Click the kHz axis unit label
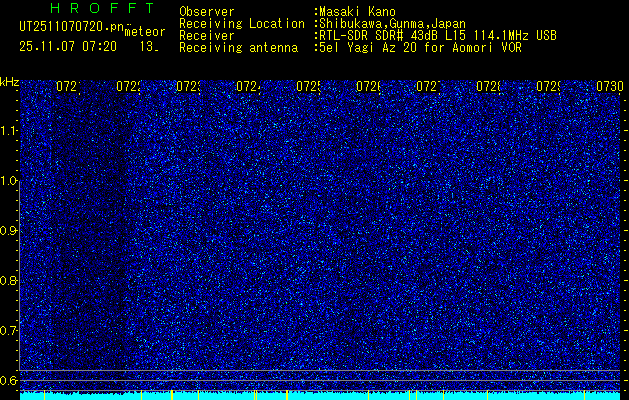 (9, 82)
